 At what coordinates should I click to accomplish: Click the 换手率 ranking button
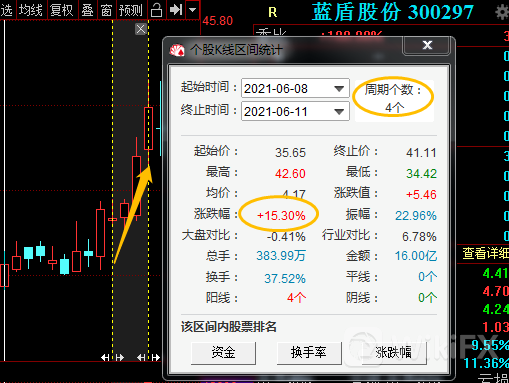pos(309,353)
